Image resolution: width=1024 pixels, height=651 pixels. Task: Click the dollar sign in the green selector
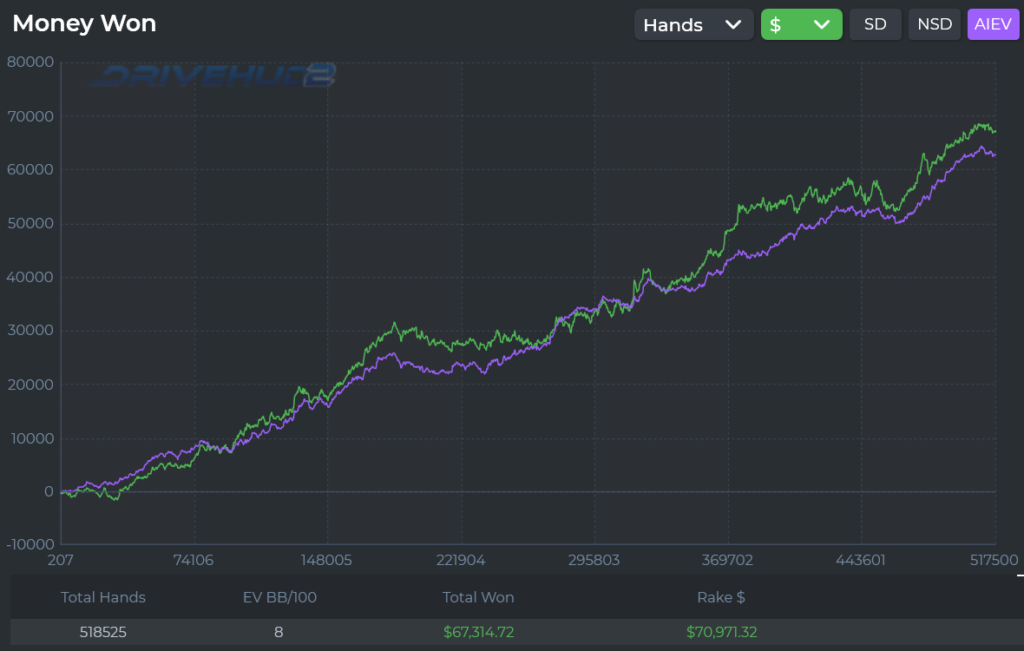pos(776,25)
